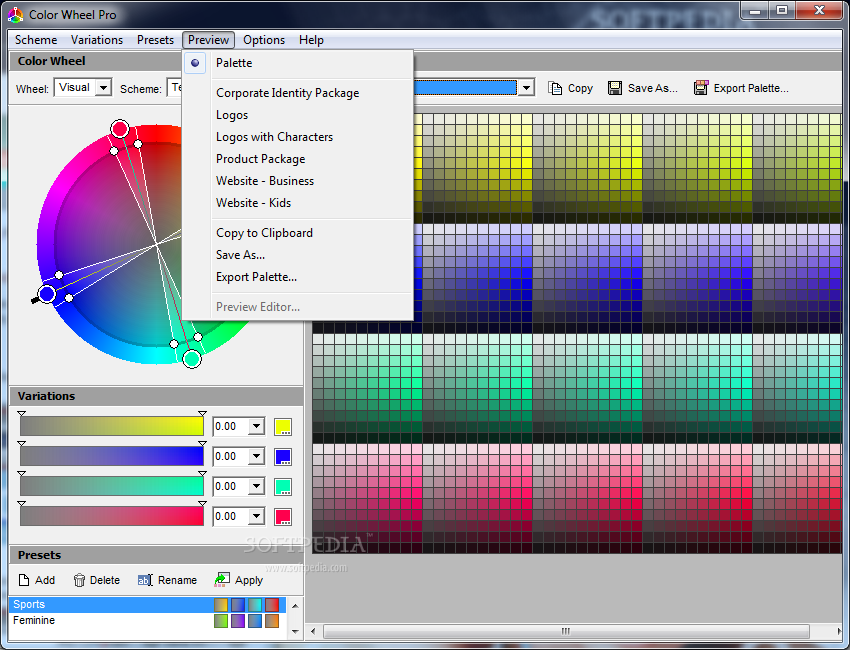Click the Save As... toolbar button label
850x650 pixels.
pos(653,88)
